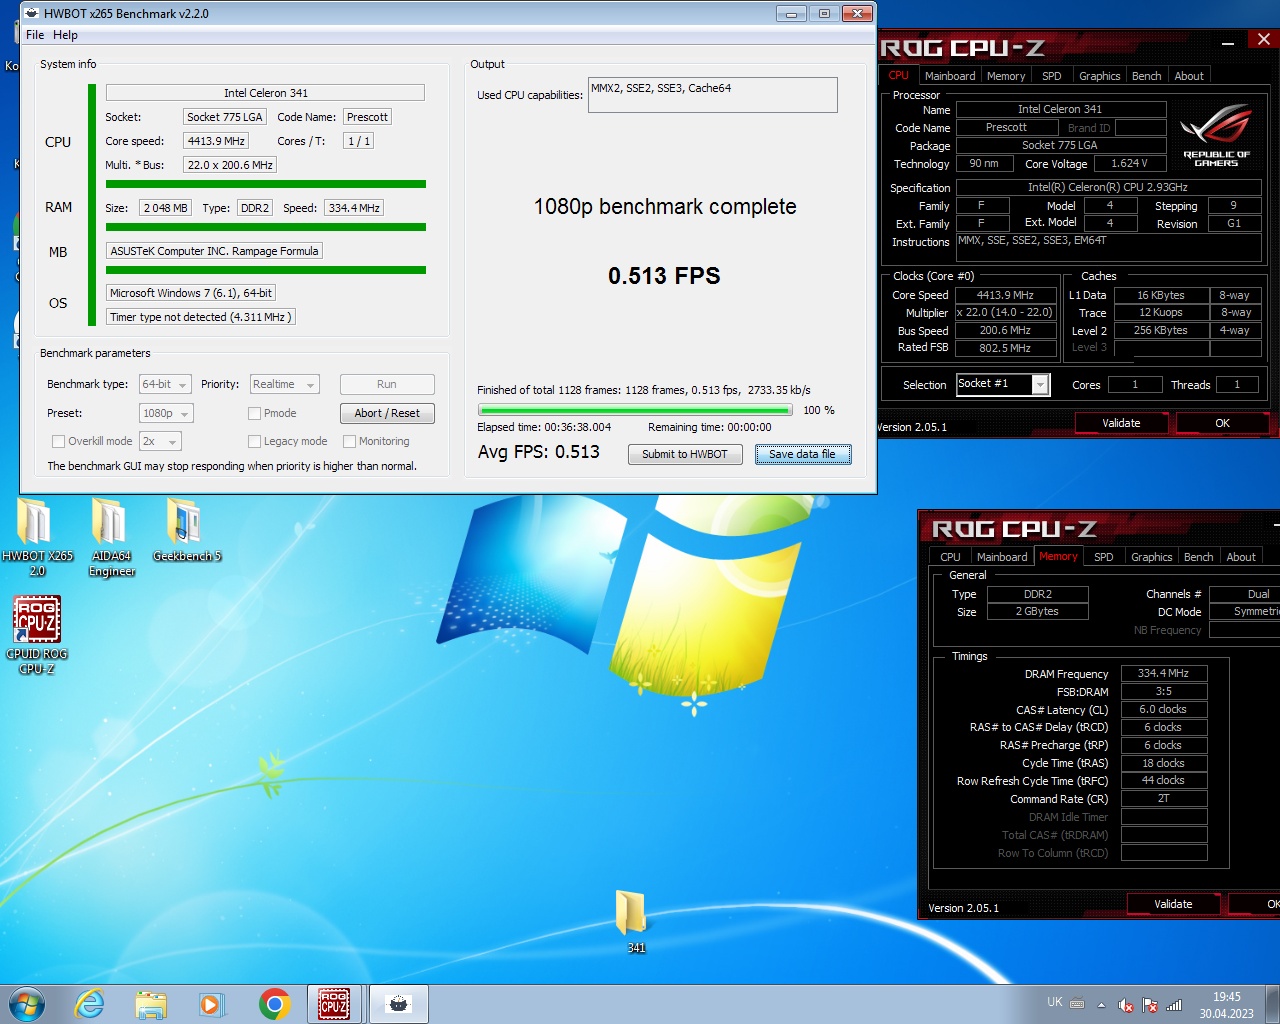The image size is (1280, 1024).
Task: Open the Windows Start menu
Action: click(x=27, y=1004)
